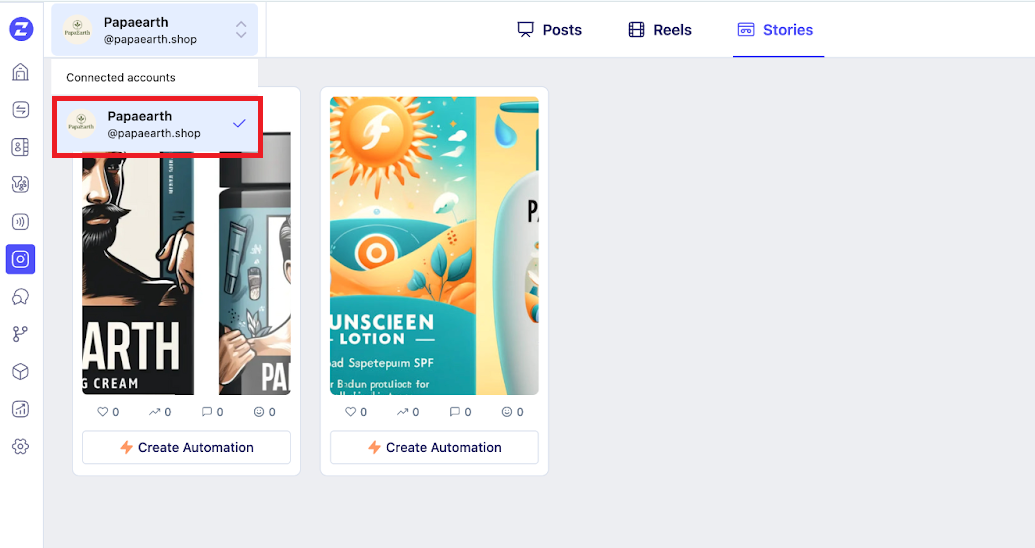Open the funnel segments icon in the sidebar
Screen dimensions: 1035x548
[20, 184]
